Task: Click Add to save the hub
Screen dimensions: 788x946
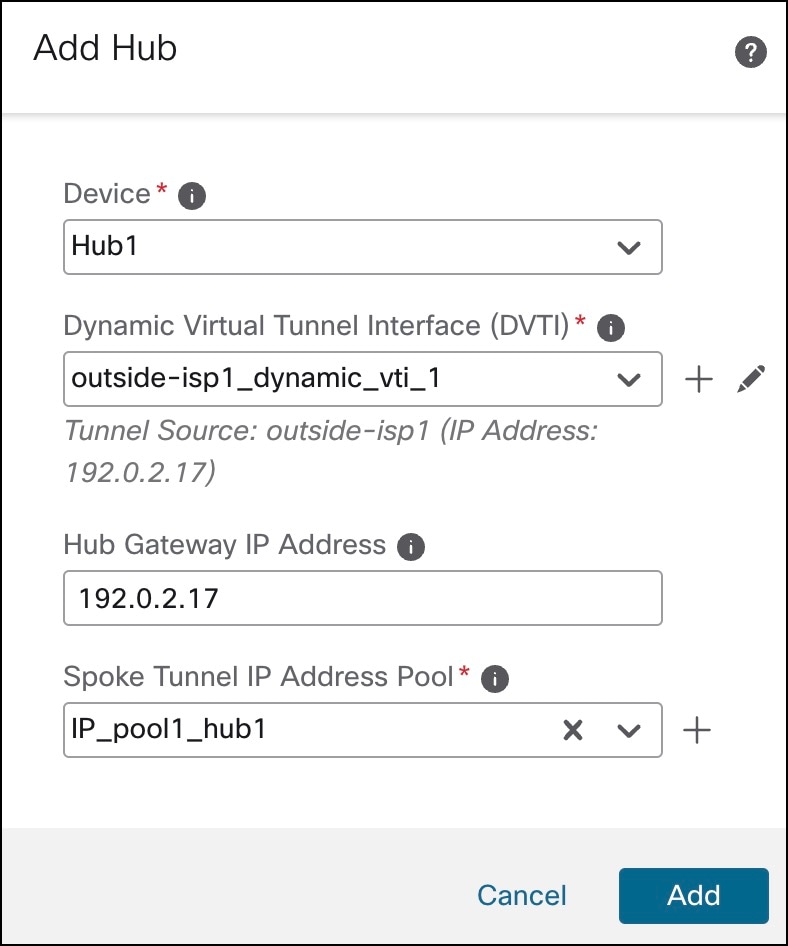Action: [693, 896]
